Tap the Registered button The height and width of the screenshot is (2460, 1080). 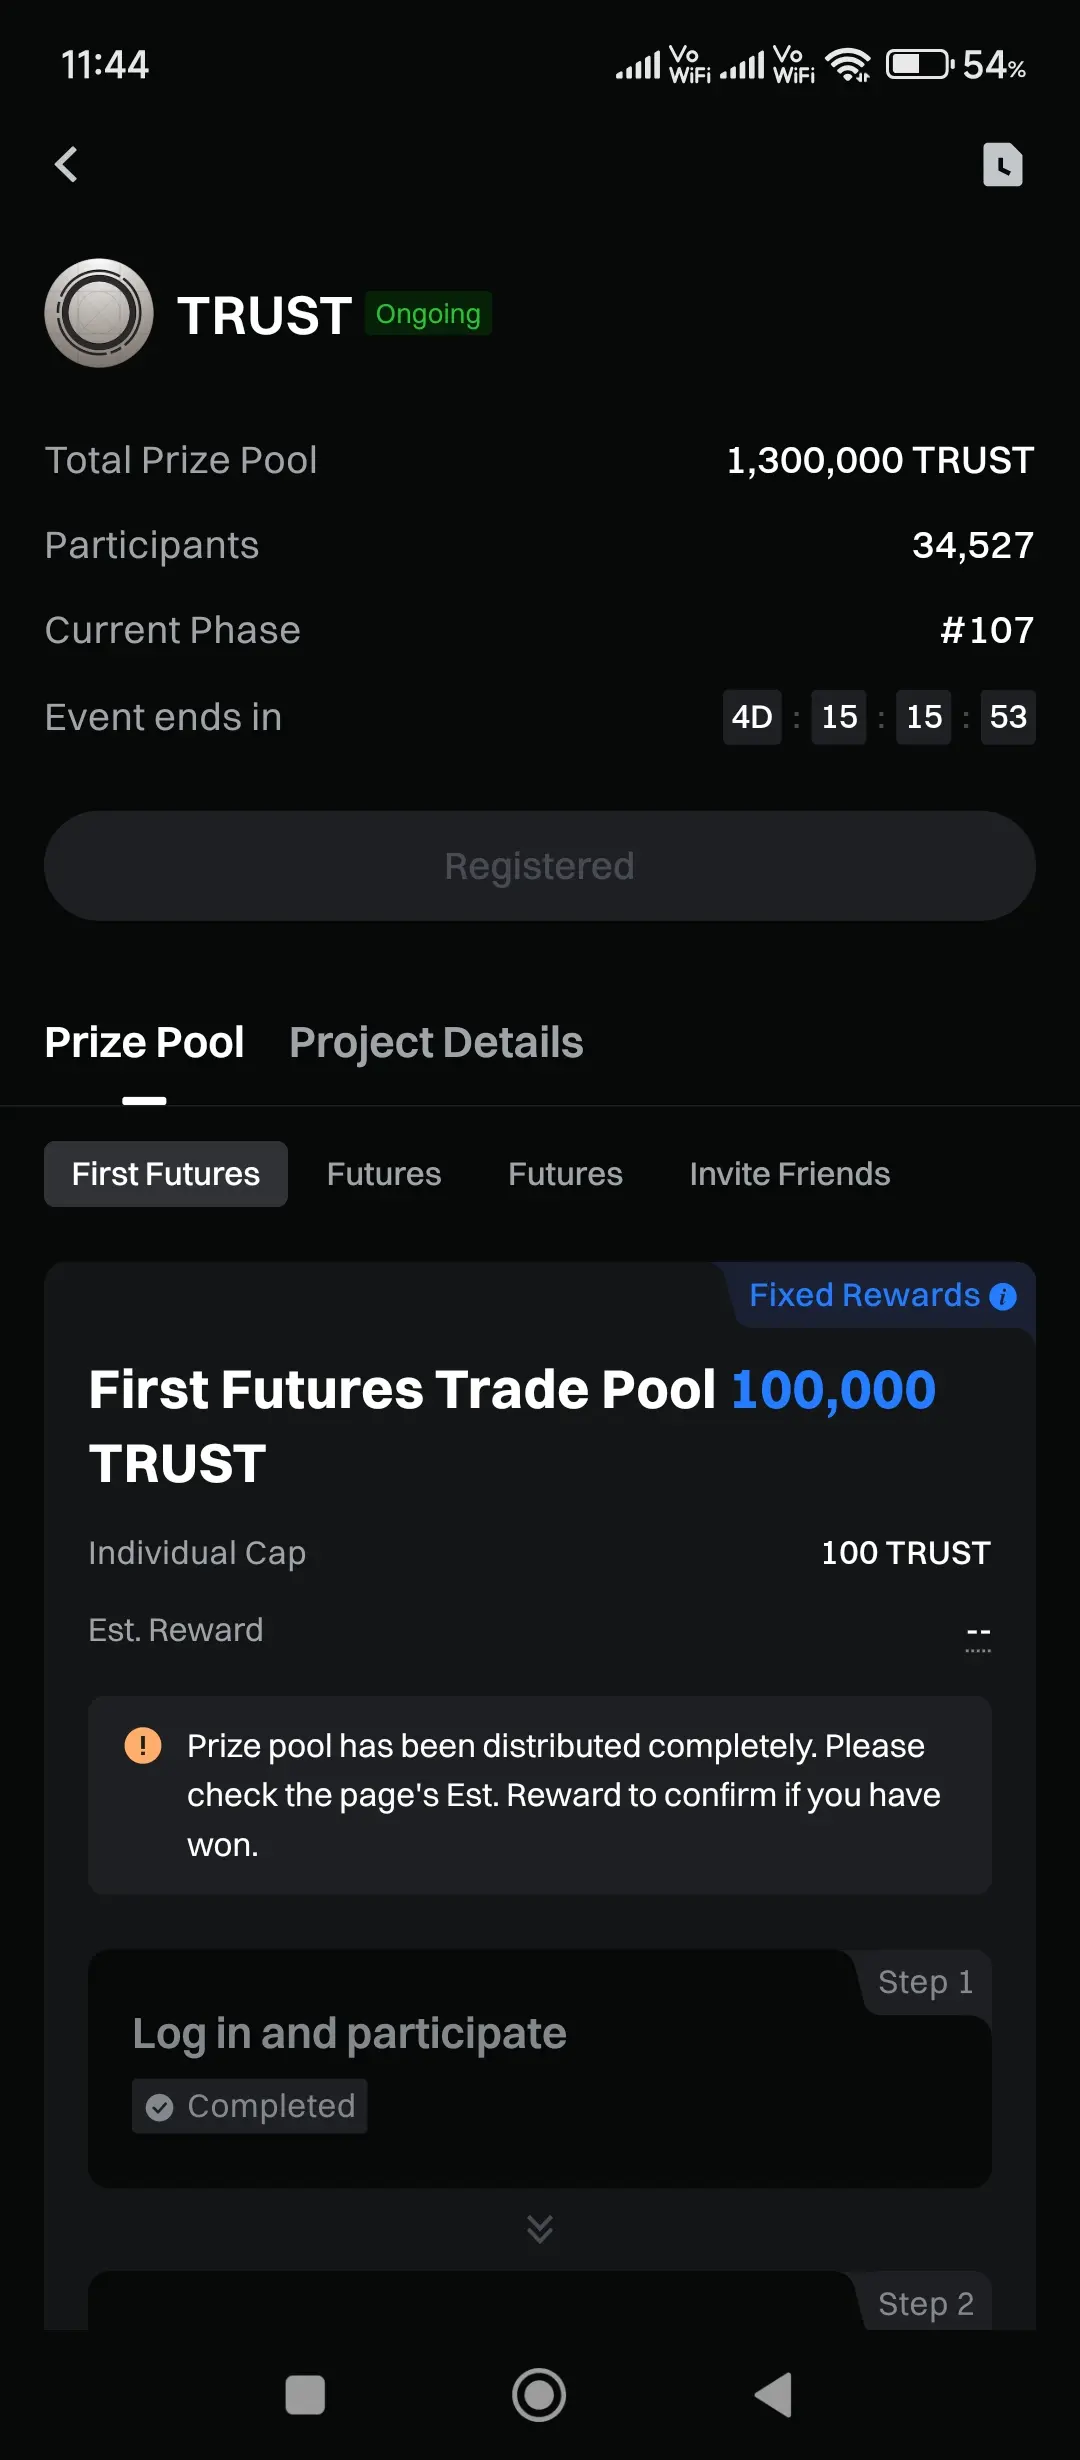point(540,866)
